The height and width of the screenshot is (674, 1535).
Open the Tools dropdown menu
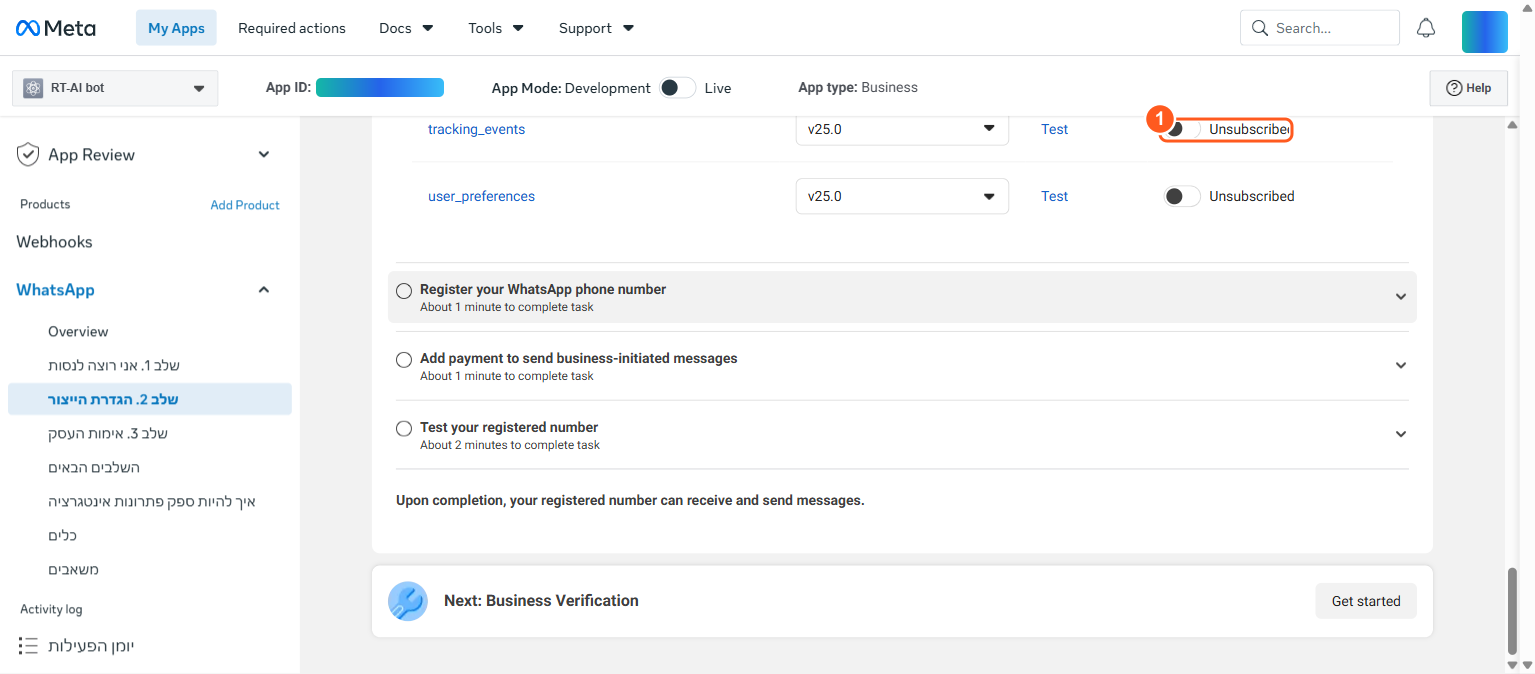click(x=496, y=28)
